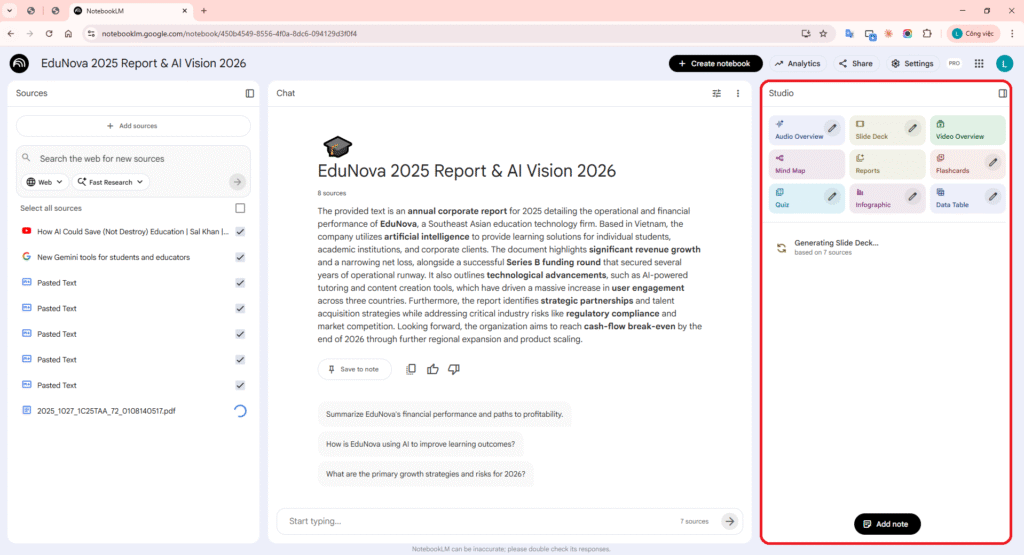1024x555 pixels.
Task: Open the Web source type dropdown
Action: coord(45,182)
